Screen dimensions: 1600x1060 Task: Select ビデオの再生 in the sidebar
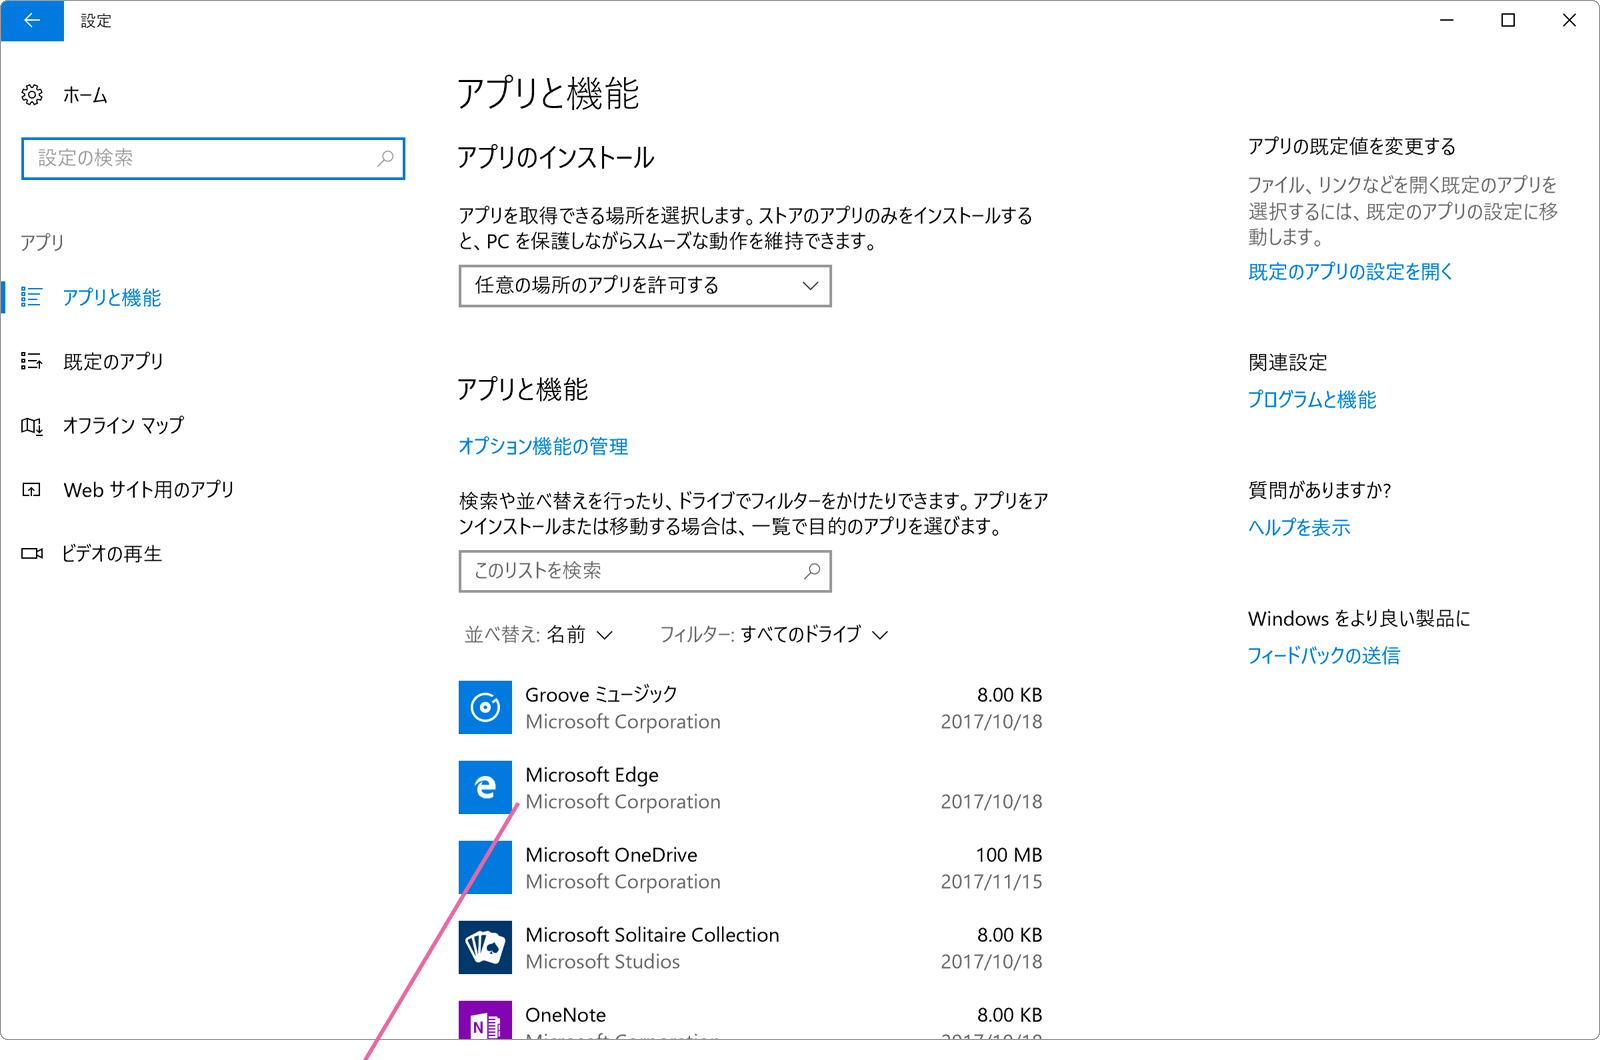click(x=112, y=554)
